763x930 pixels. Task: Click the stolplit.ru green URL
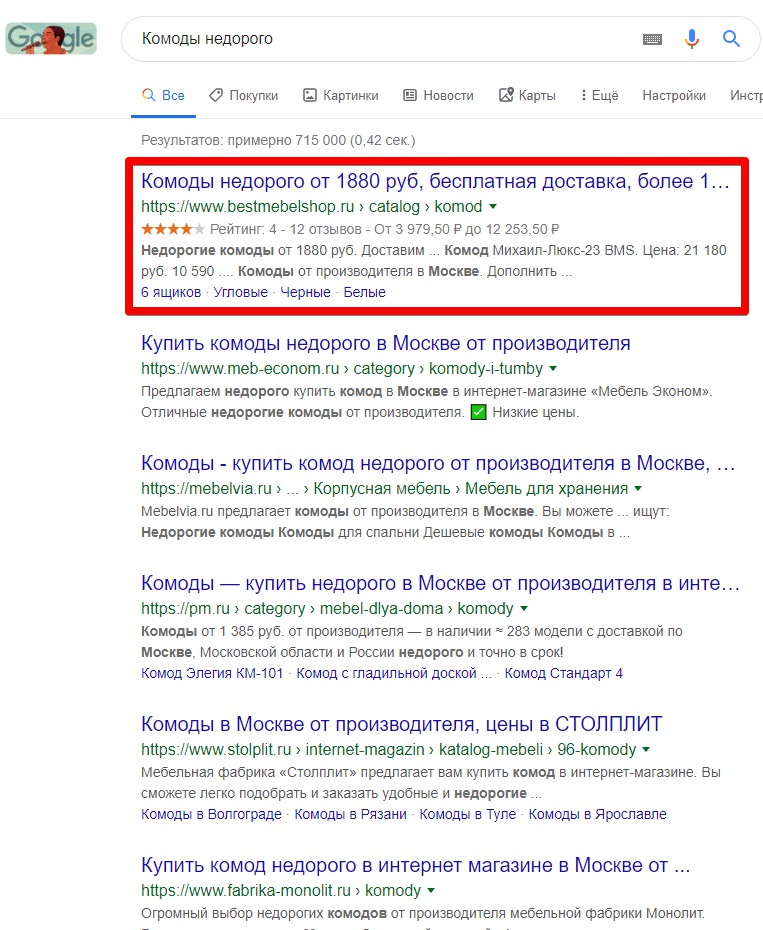(x=388, y=750)
